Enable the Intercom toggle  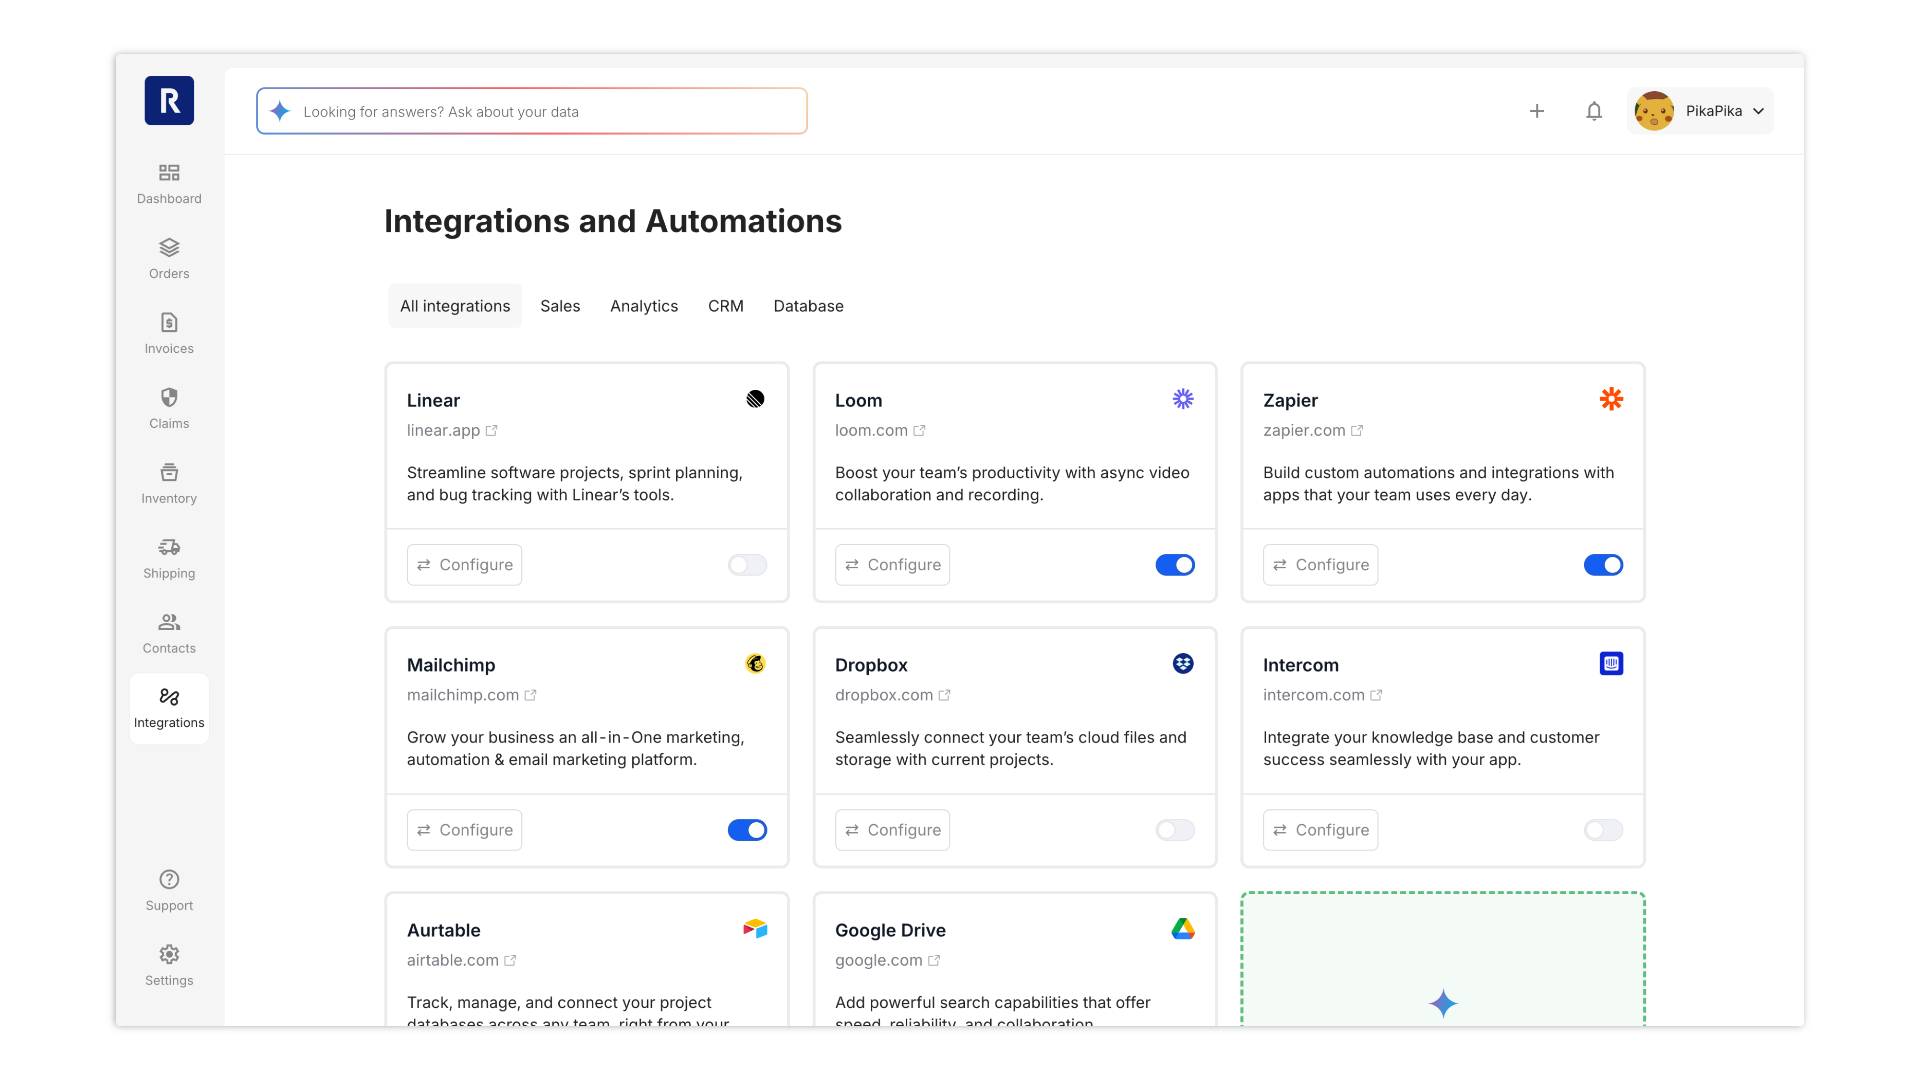coord(1603,830)
